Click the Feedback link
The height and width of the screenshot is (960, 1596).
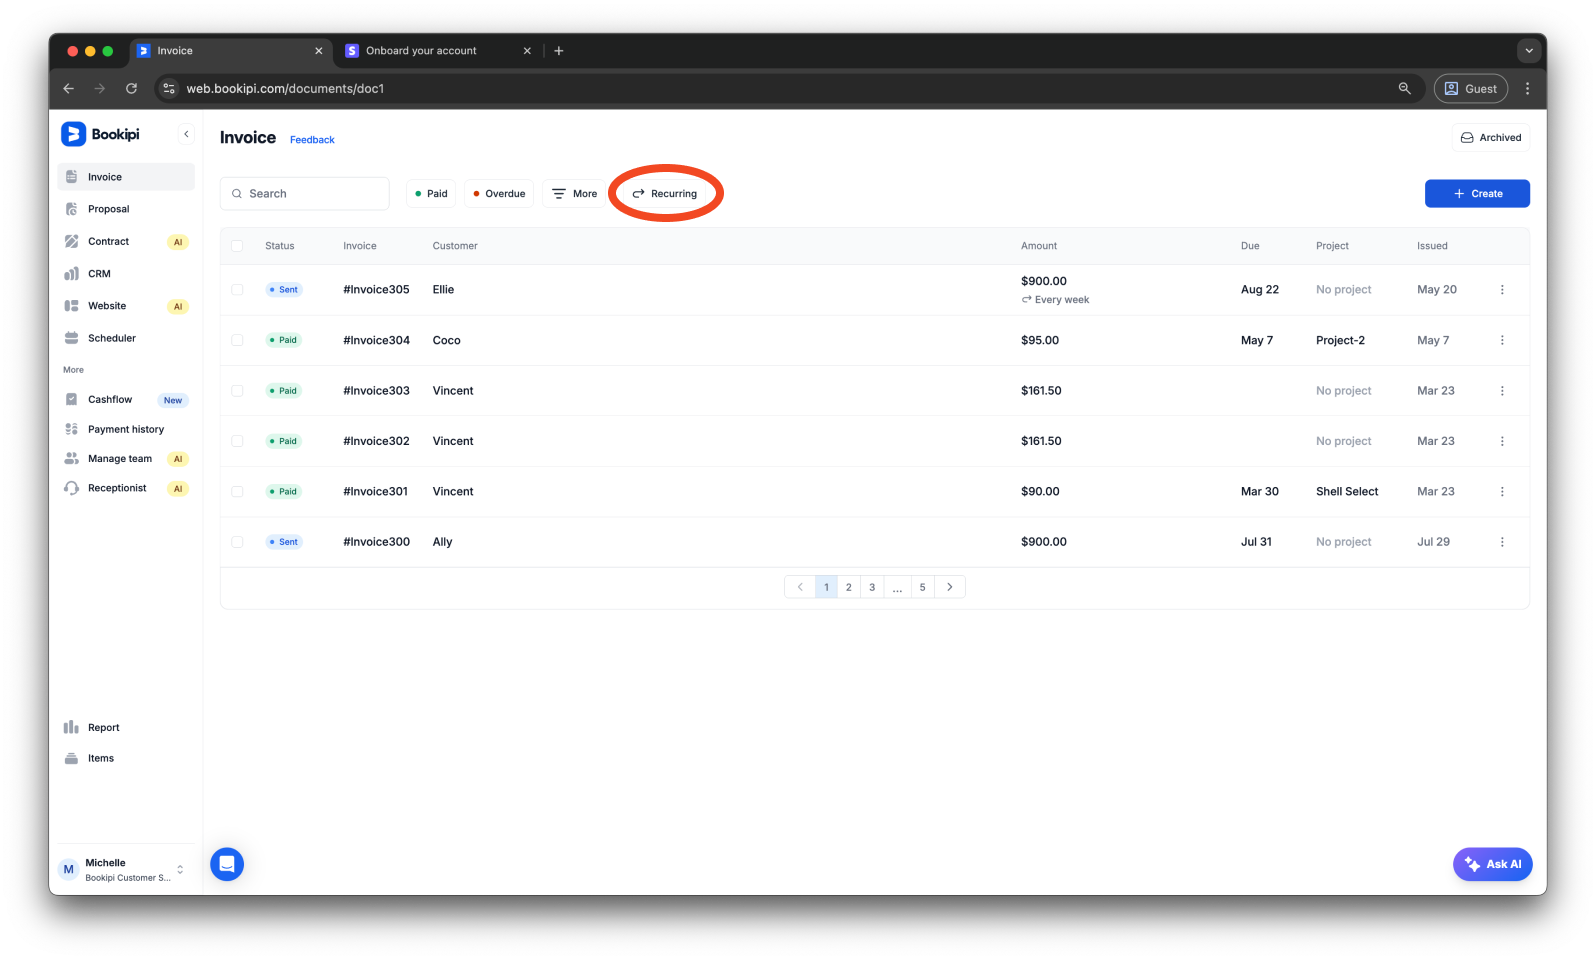coord(312,140)
